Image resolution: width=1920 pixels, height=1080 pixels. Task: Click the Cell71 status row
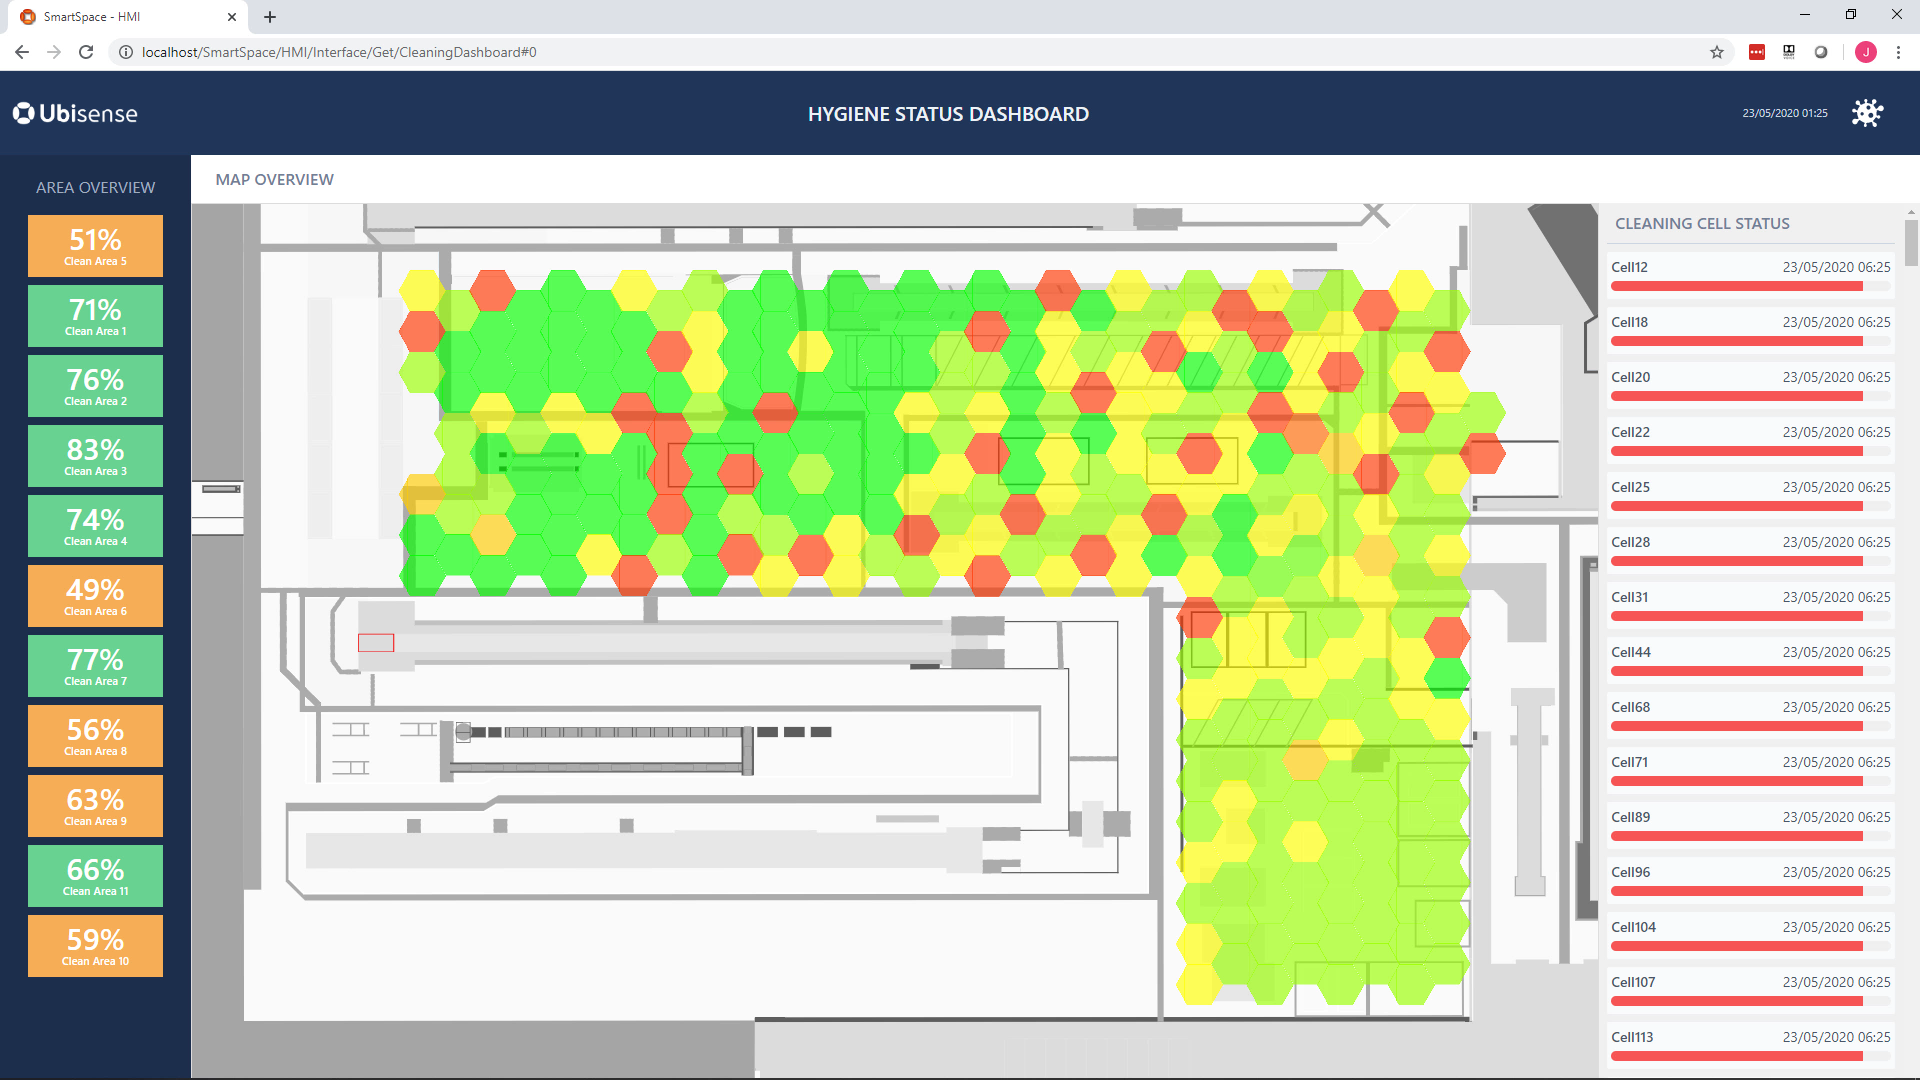pyautogui.click(x=1751, y=770)
